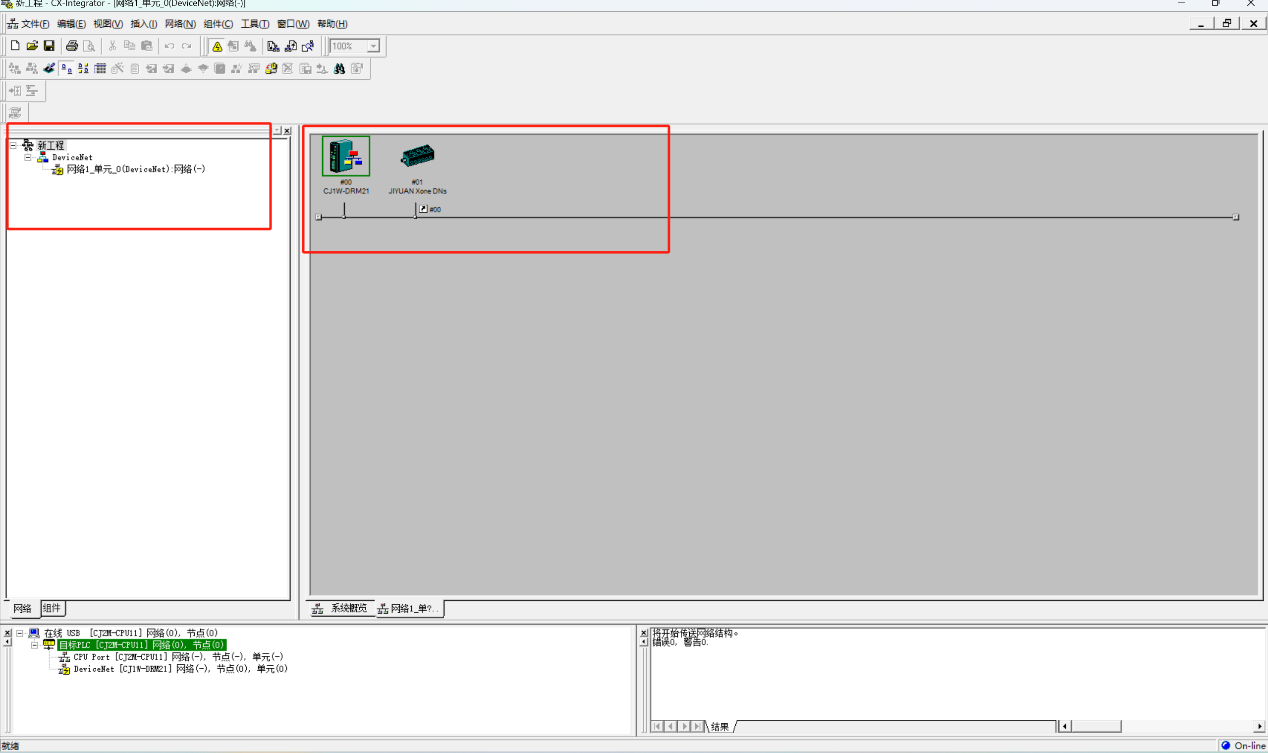Click the Undo arrow icon
The image size is (1268, 753).
(x=170, y=46)
